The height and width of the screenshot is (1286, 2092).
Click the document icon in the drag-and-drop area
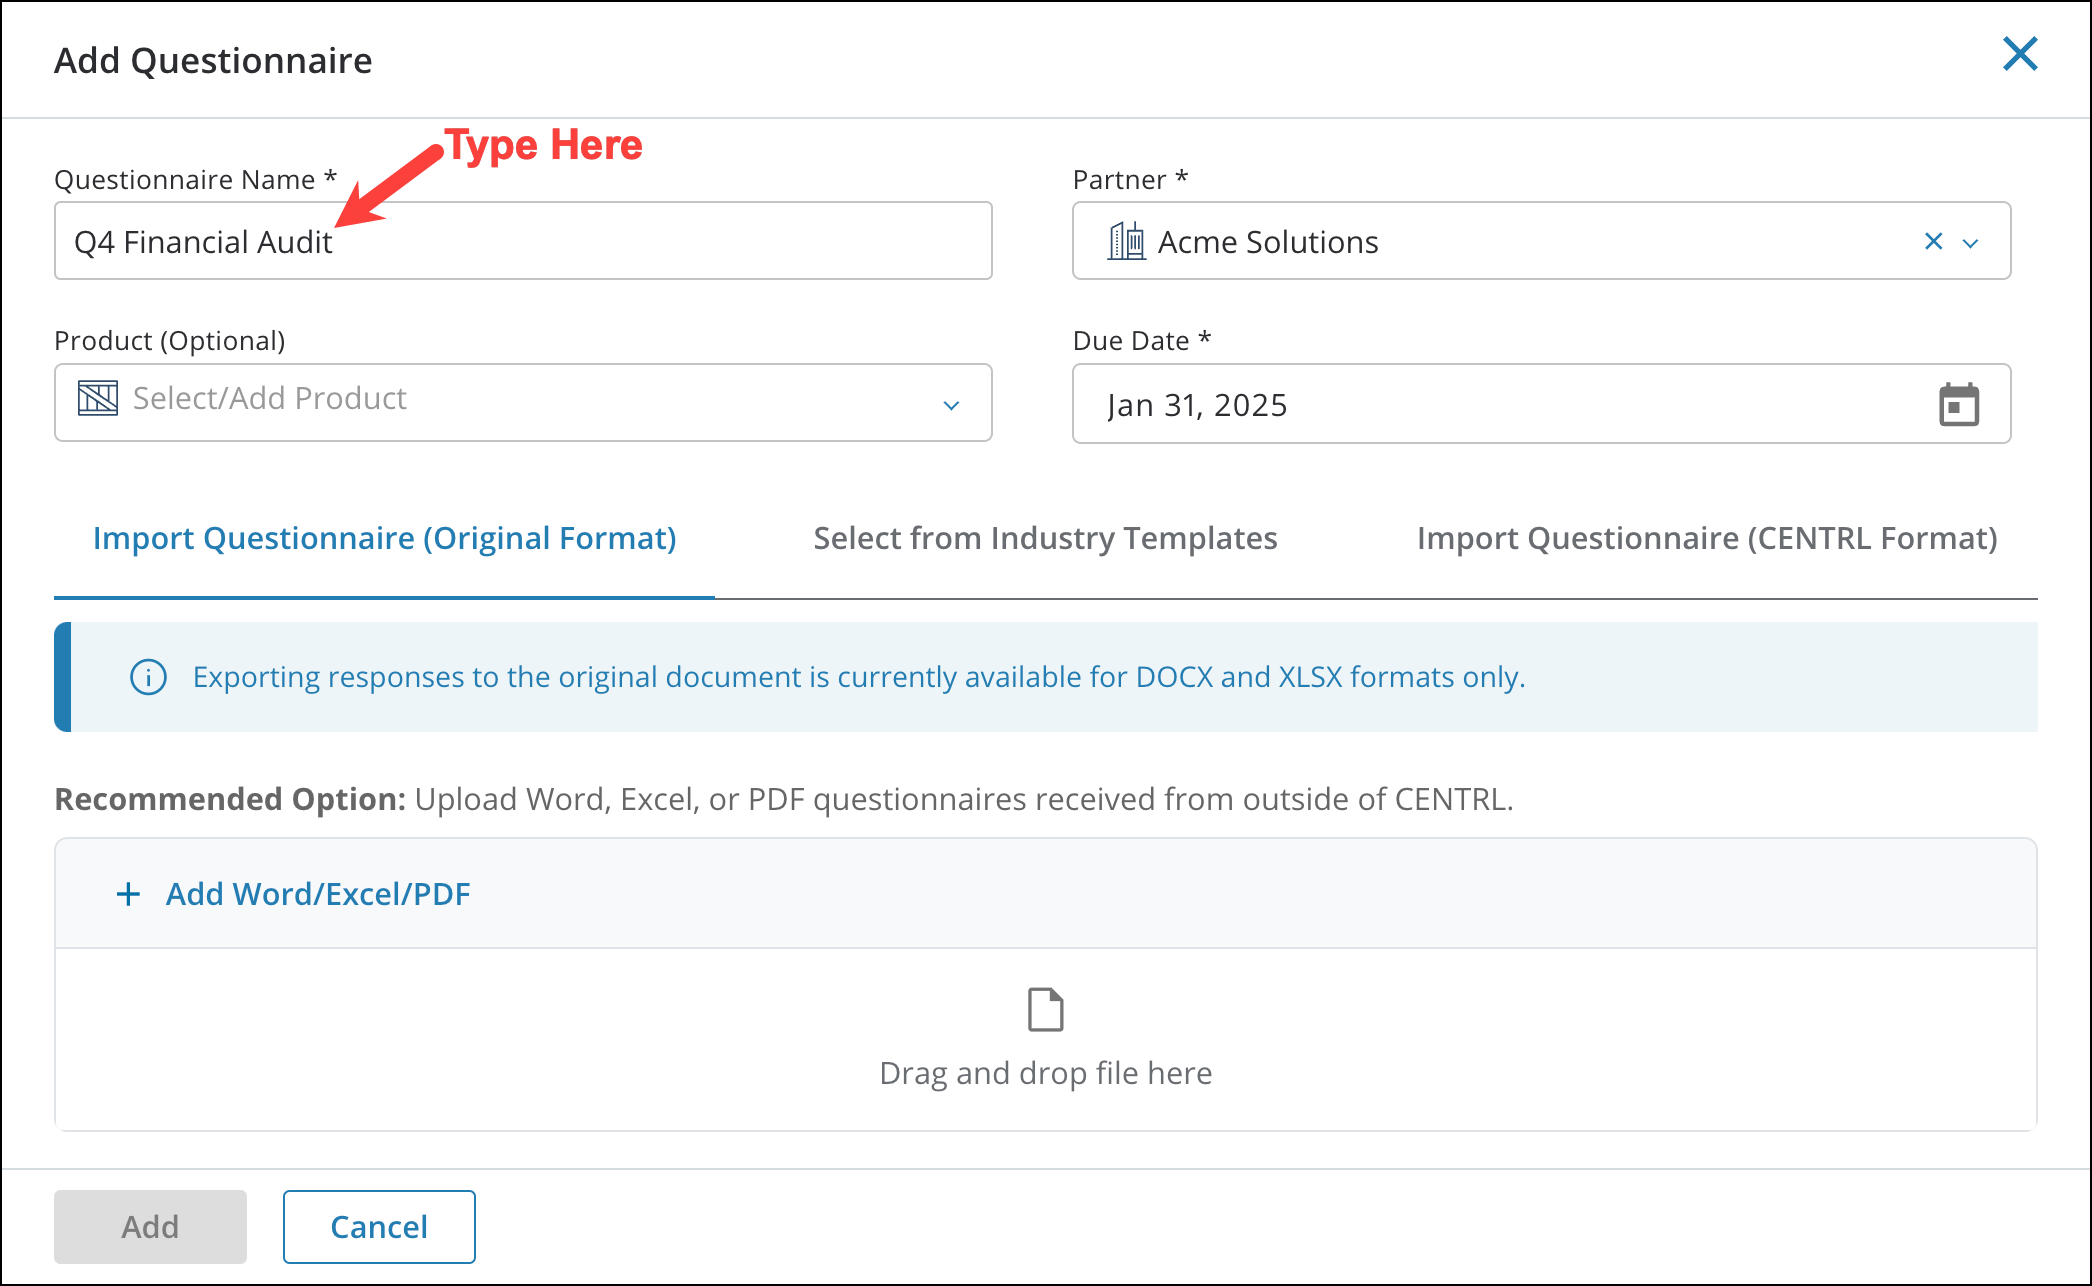click(x=1045, y=1010)
